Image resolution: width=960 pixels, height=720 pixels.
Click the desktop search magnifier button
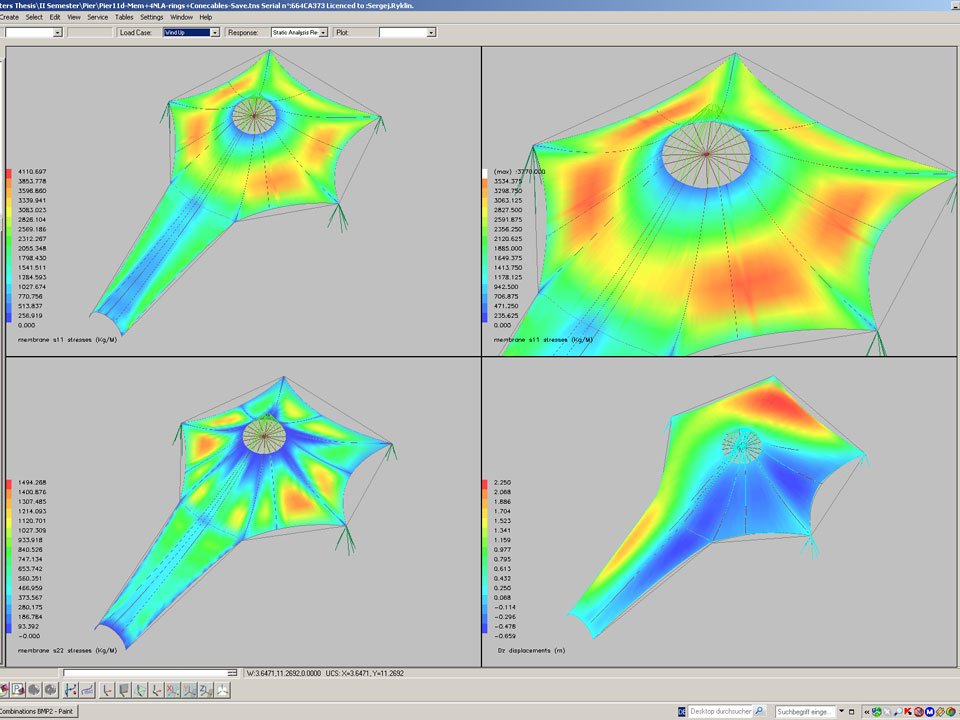(760, 711)
